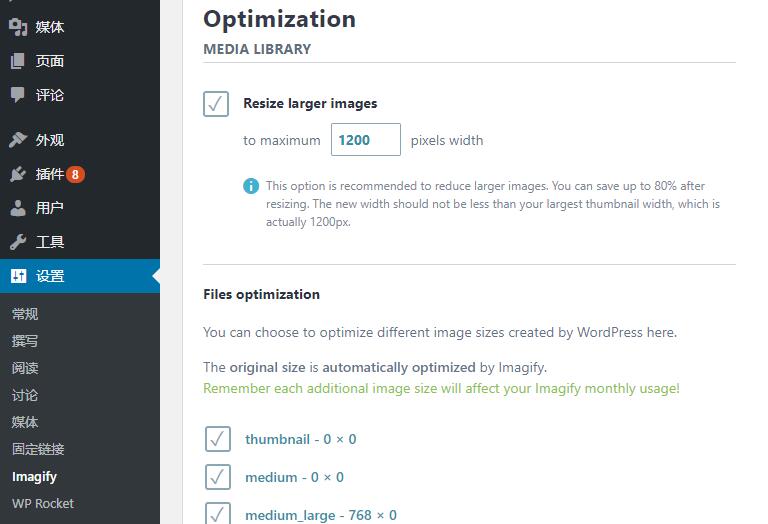The width and height of the screenshot is (768, 524).
Task: Click the 页面 pages icon
Action: click(x=18, y=61)
